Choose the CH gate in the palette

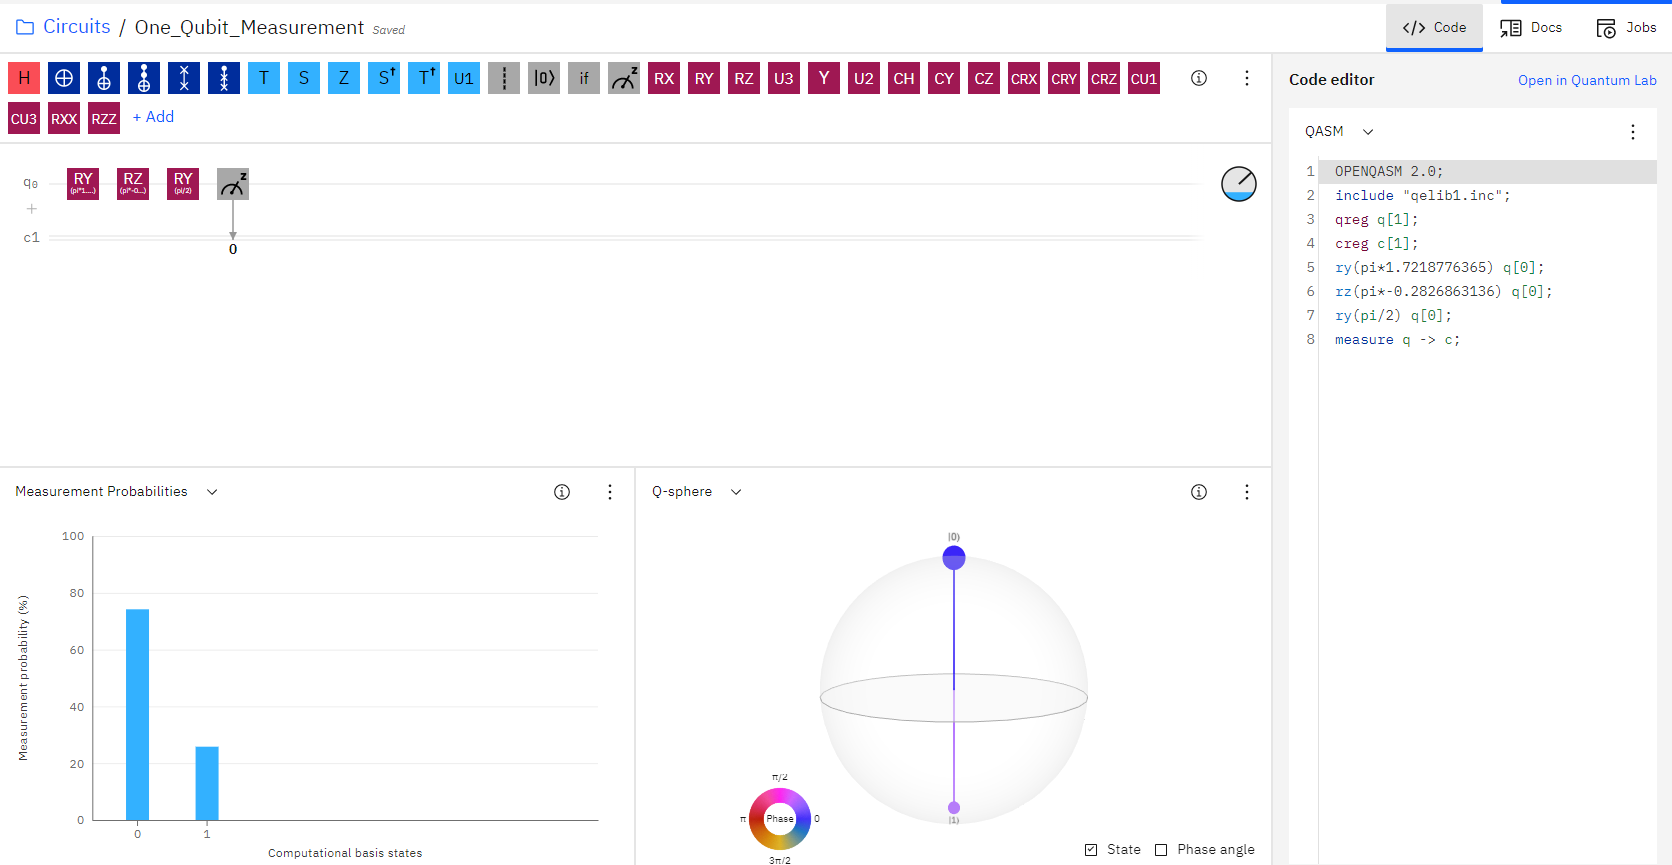click(904, 78)
